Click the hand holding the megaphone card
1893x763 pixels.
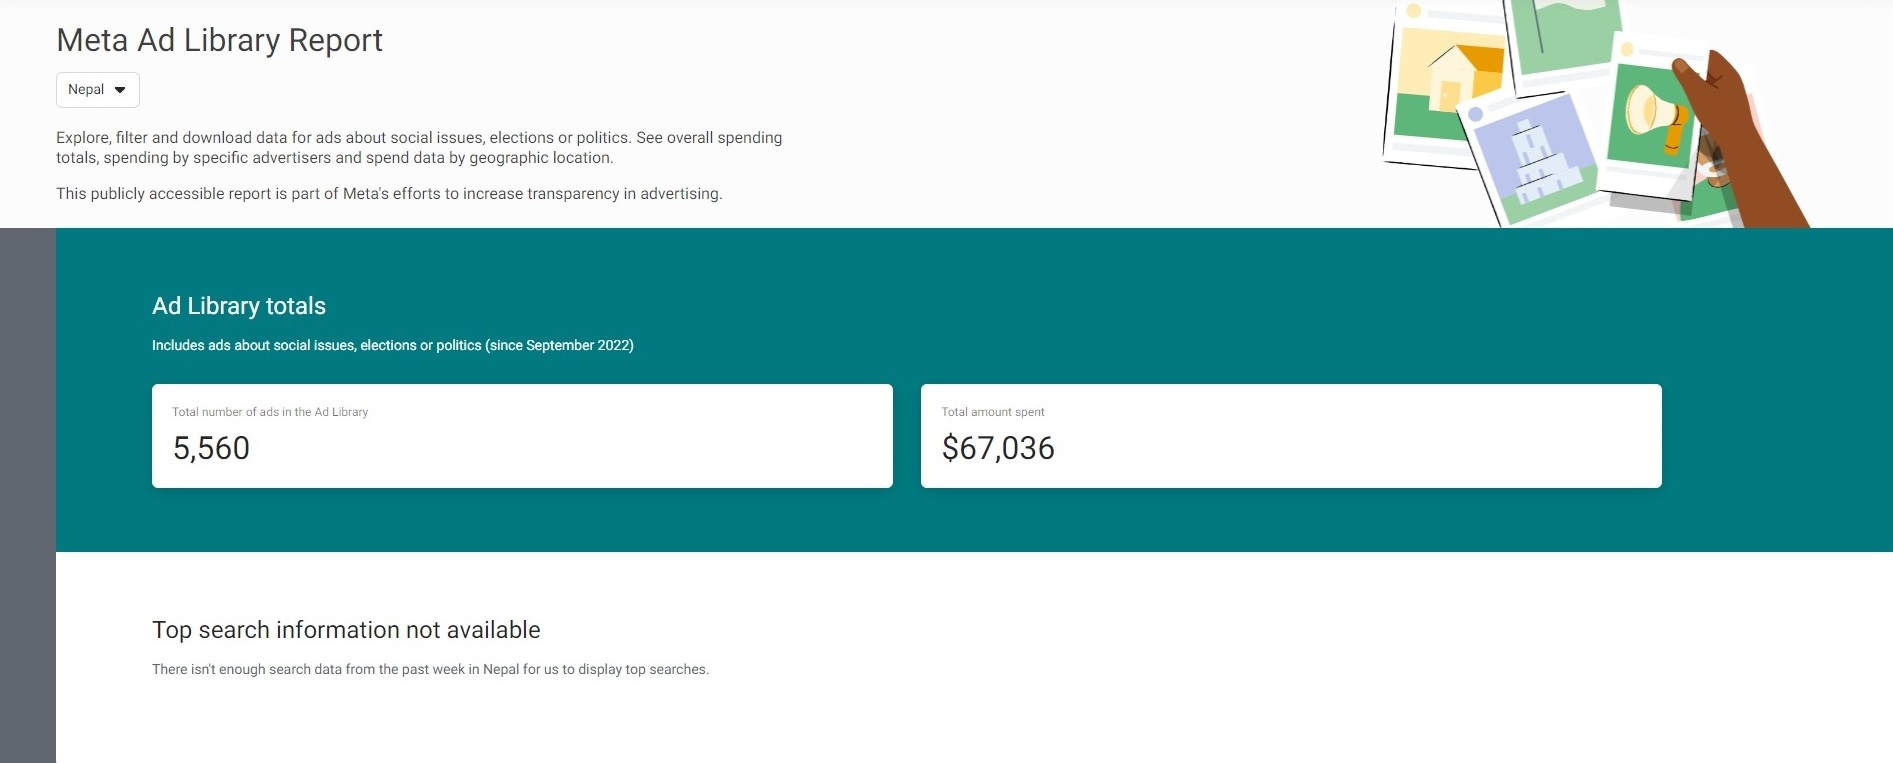tap(1740, 140)
